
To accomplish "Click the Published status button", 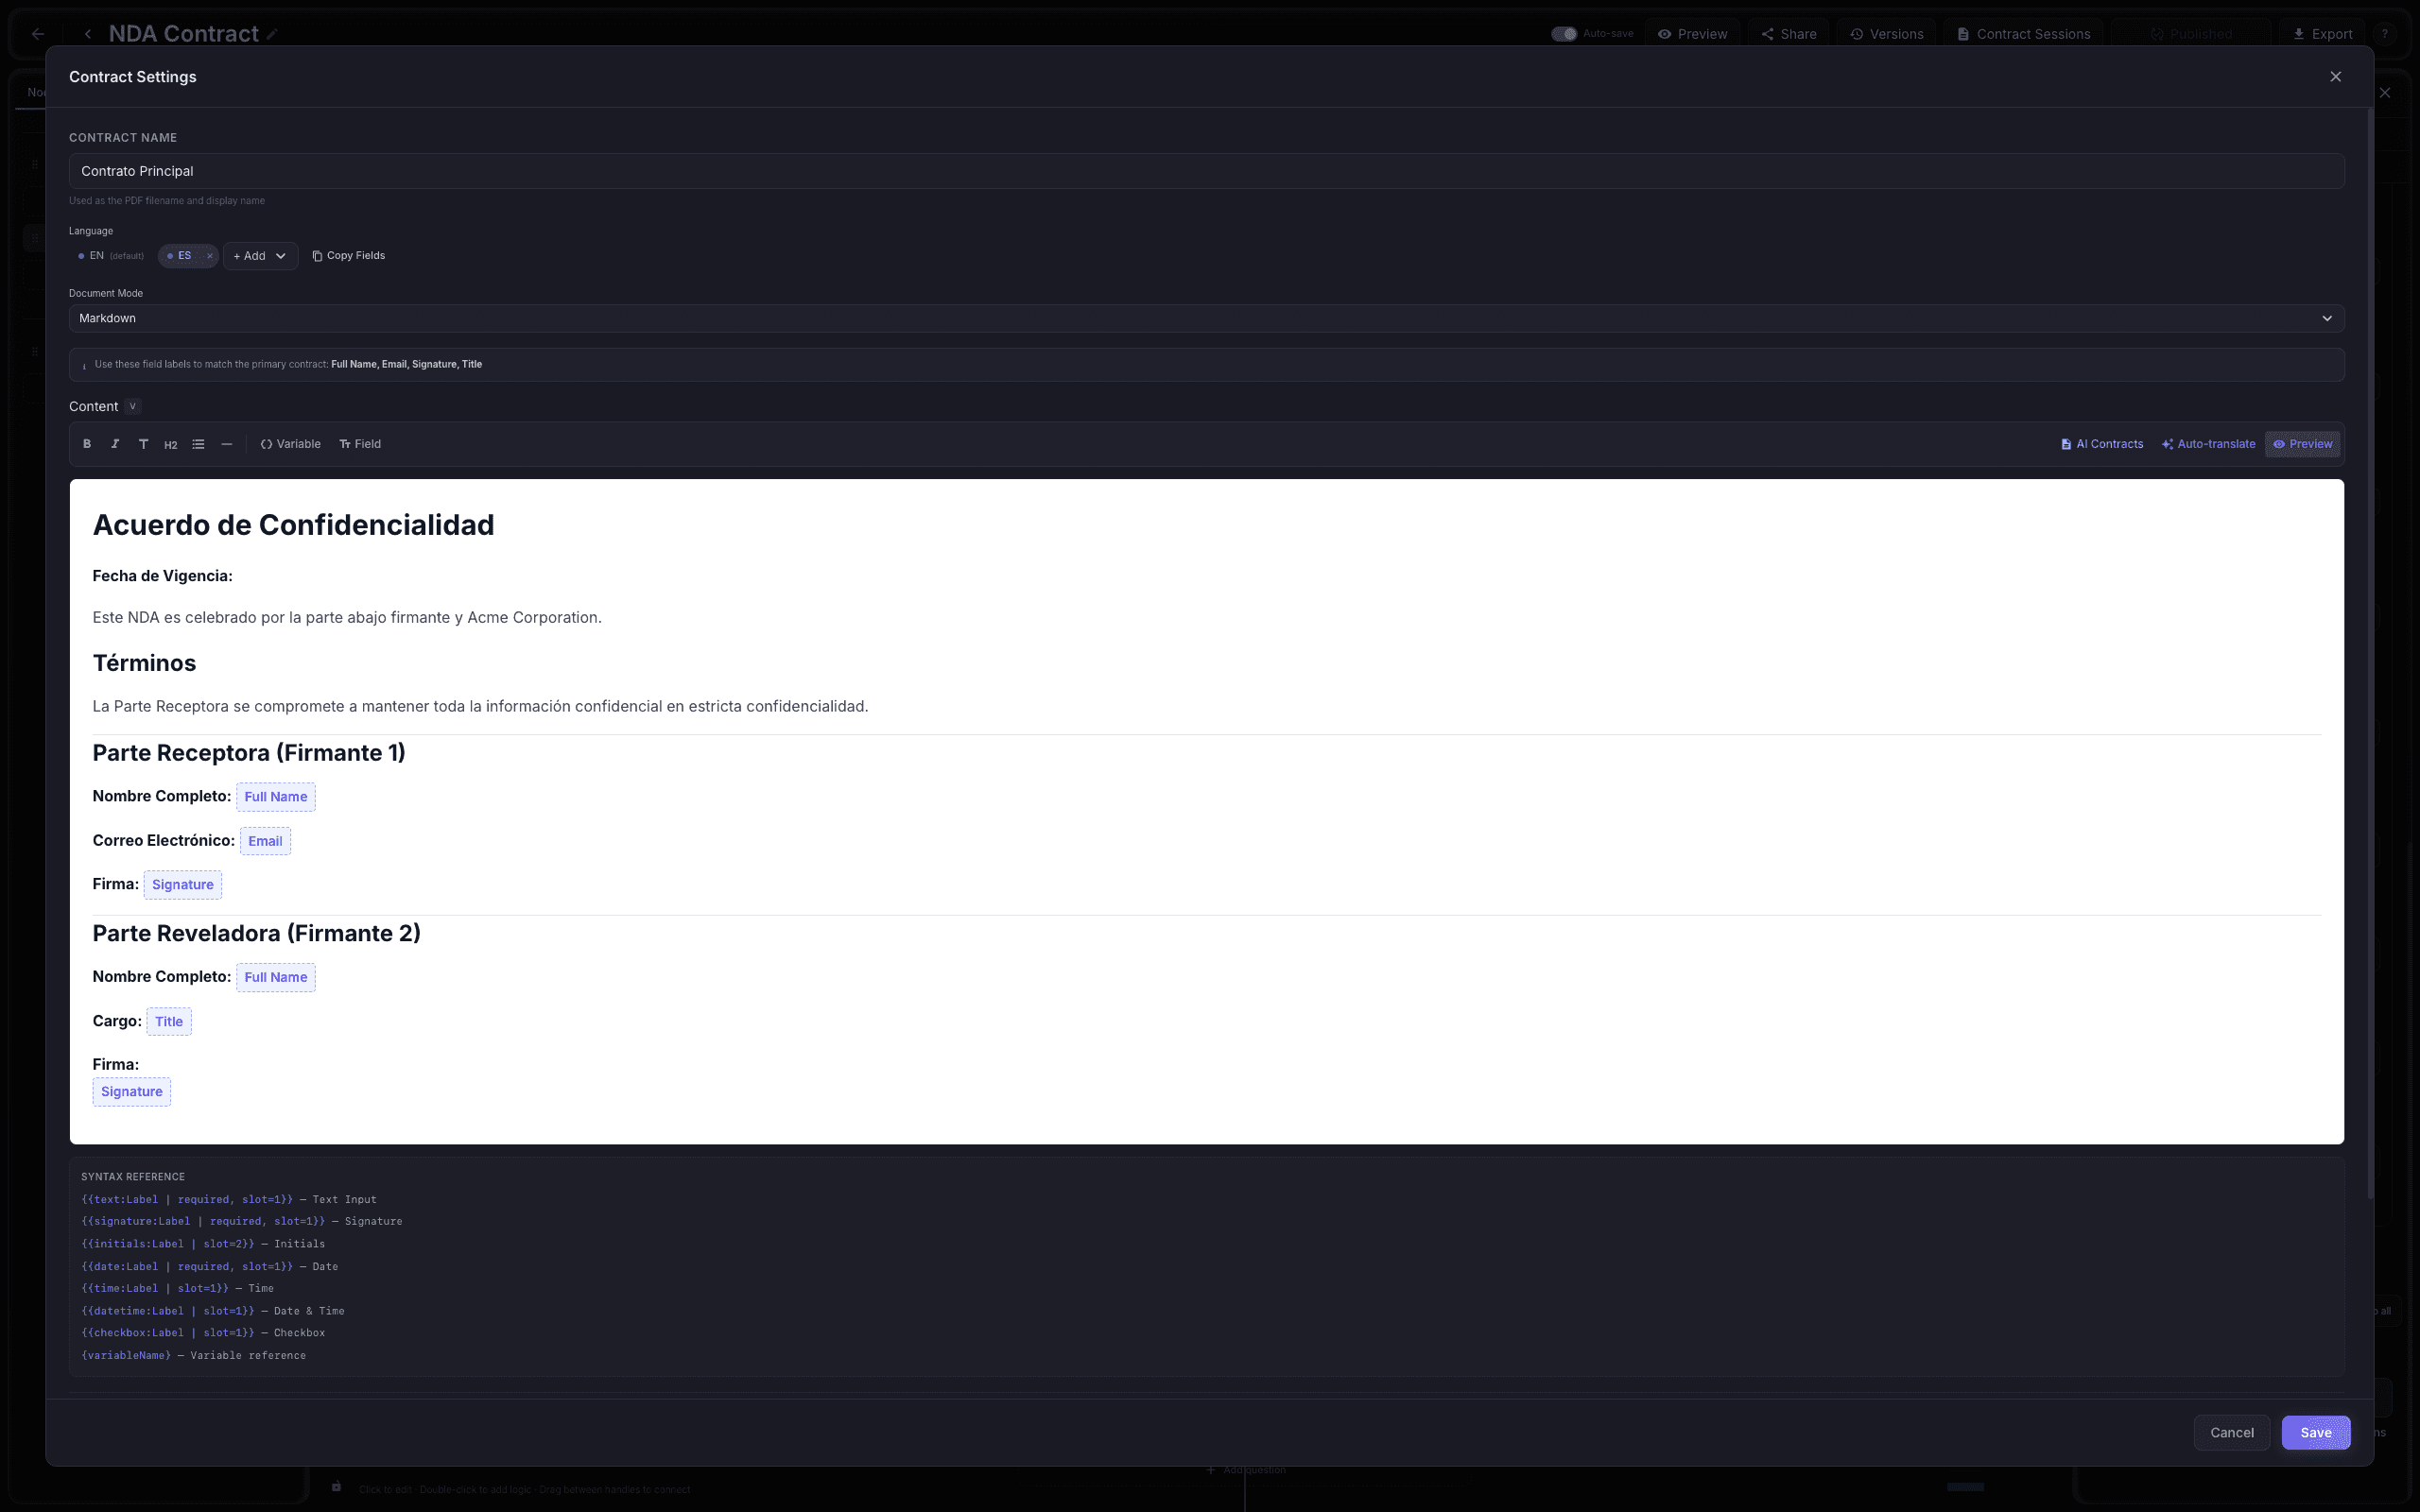I will tap(2190, 34).
